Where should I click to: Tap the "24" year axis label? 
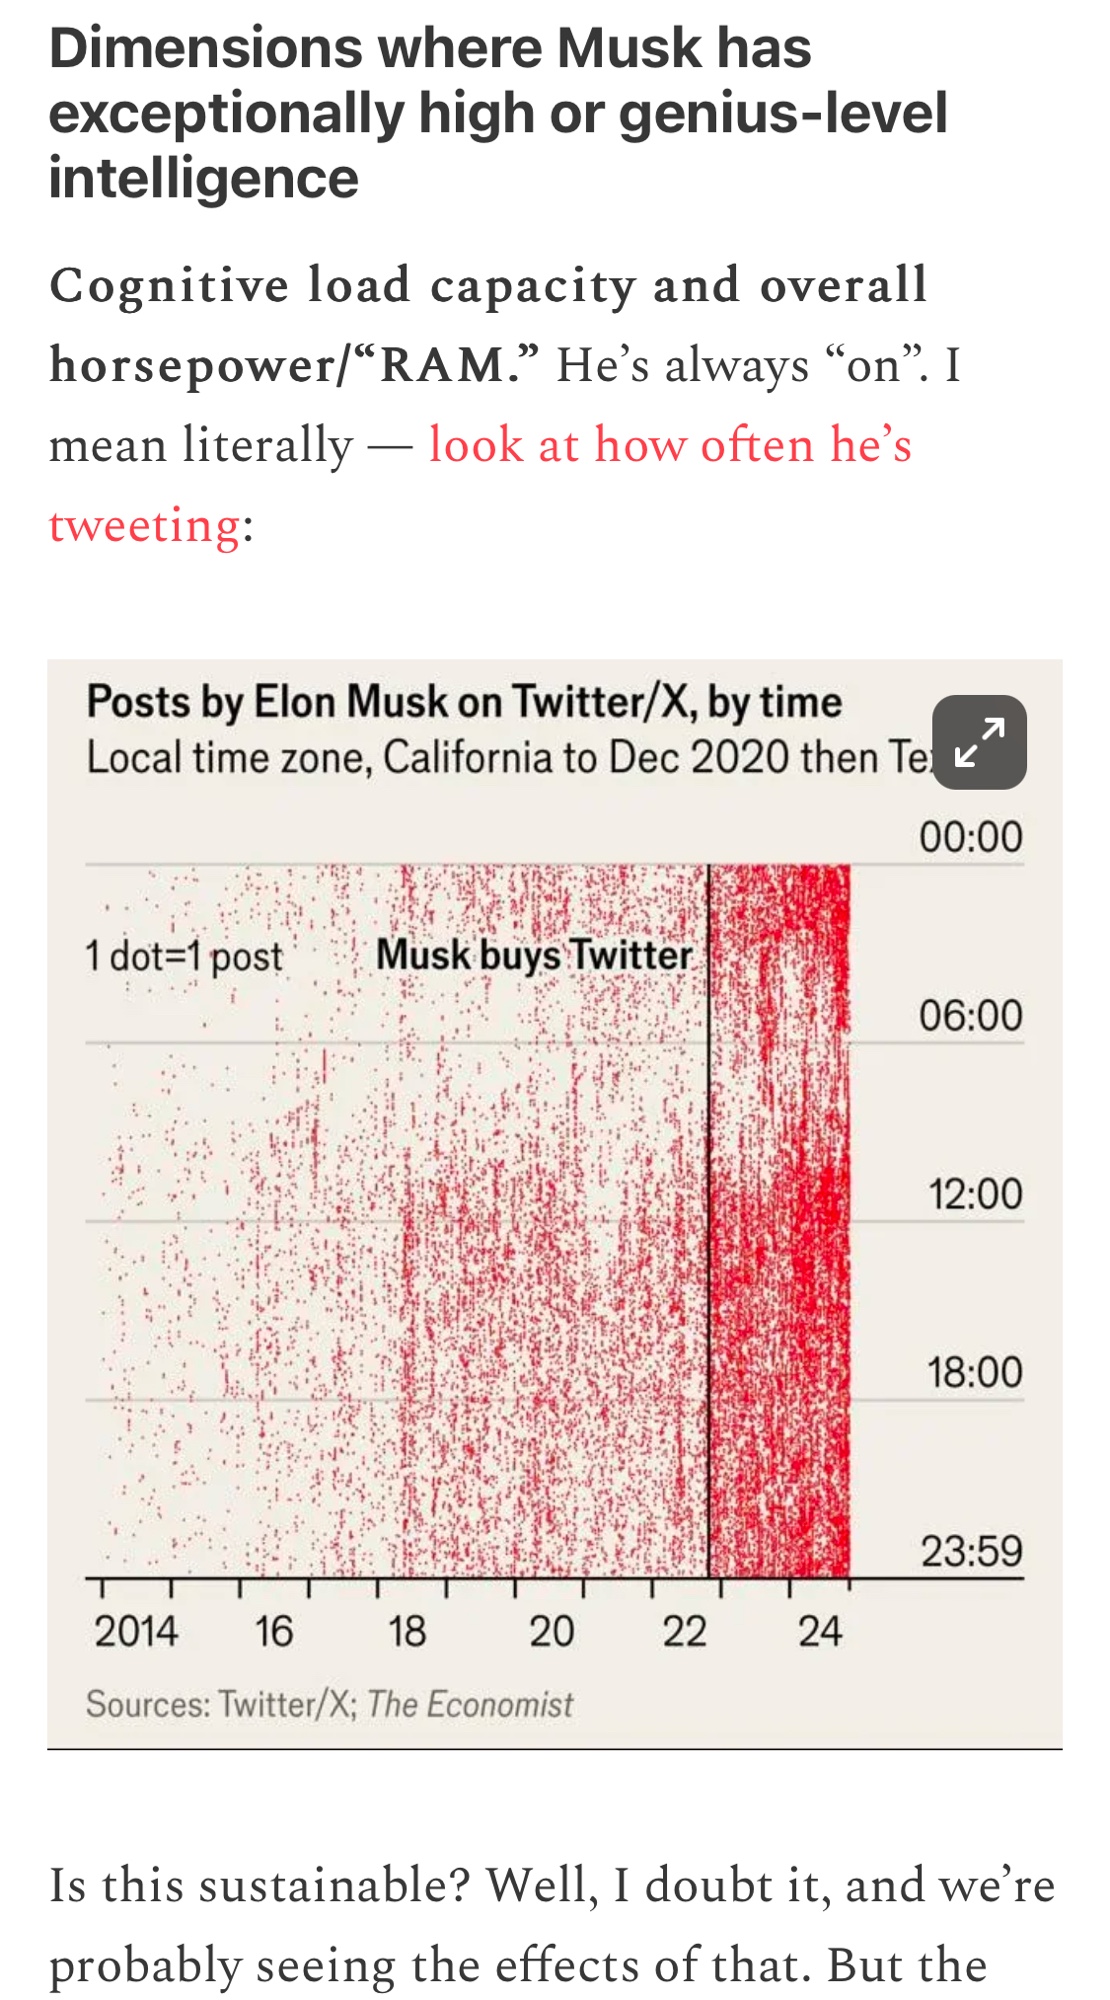820,1632
